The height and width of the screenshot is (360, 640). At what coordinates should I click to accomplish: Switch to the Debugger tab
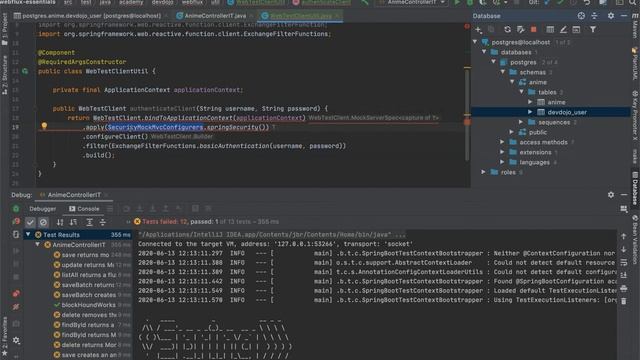42,209
